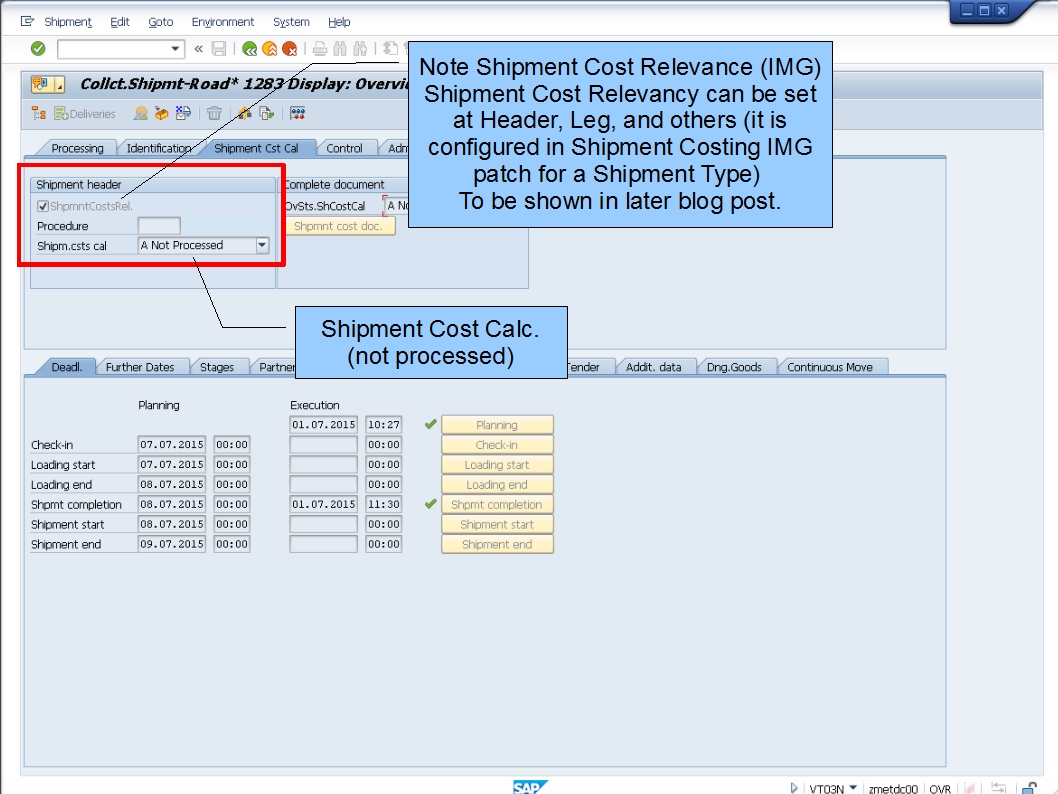Screen dimensions: 1058x794
Task: Click the yellow Exit icon
Action: coord(270,49)
